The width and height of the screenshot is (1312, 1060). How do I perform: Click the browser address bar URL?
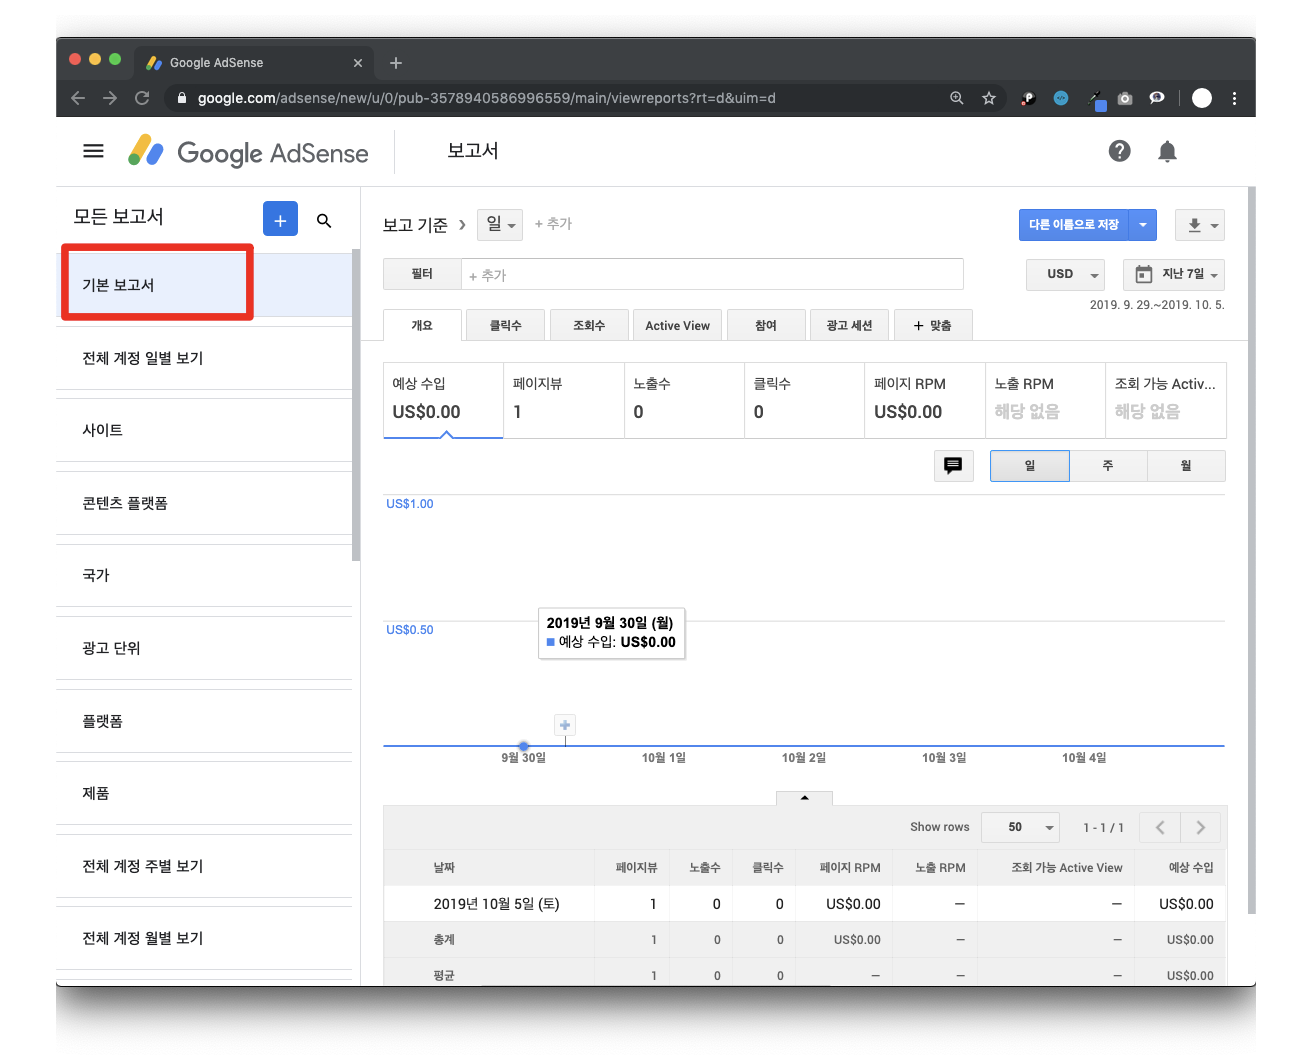[x=486, y=98]
